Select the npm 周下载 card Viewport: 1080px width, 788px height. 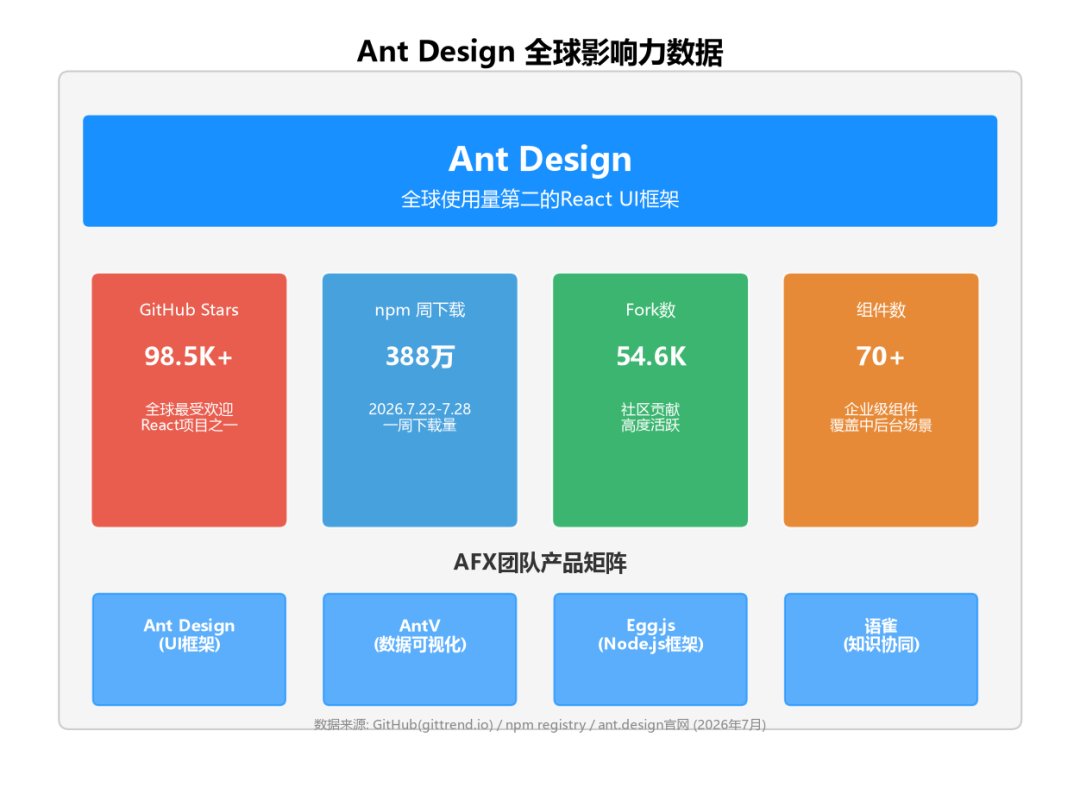(419, 400)
